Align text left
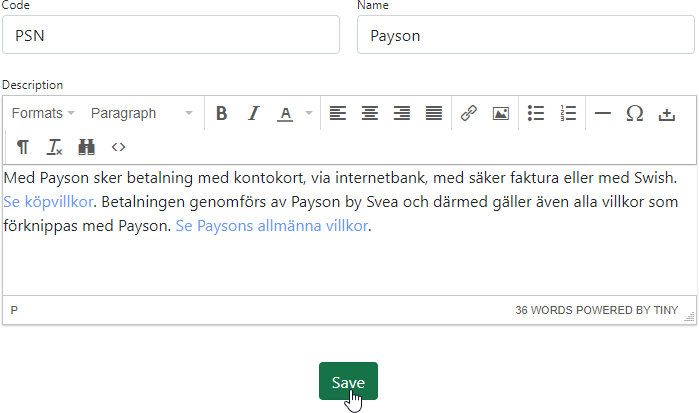Image resolution: width=699 pixels, height=413 pixels. point(338,114)
